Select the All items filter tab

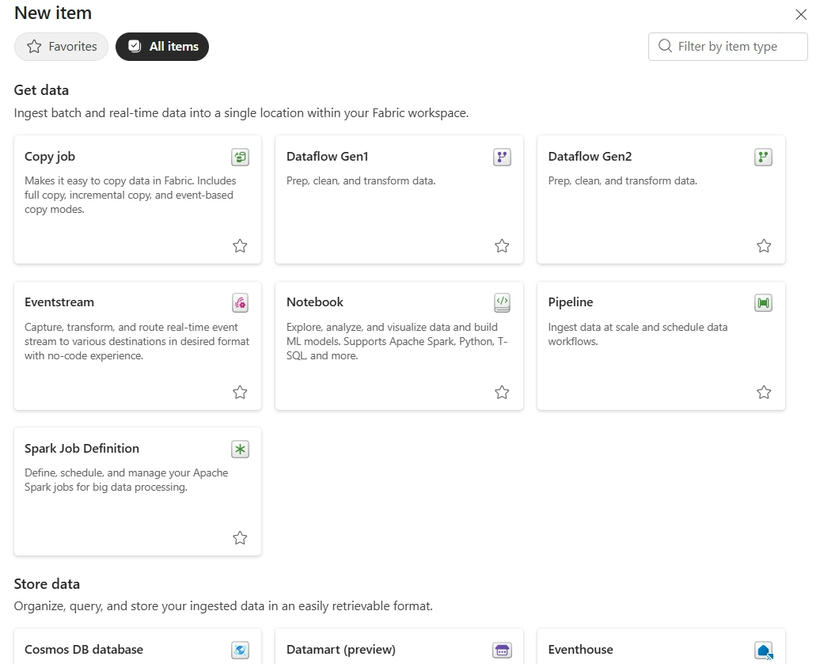tap(162, 46)
